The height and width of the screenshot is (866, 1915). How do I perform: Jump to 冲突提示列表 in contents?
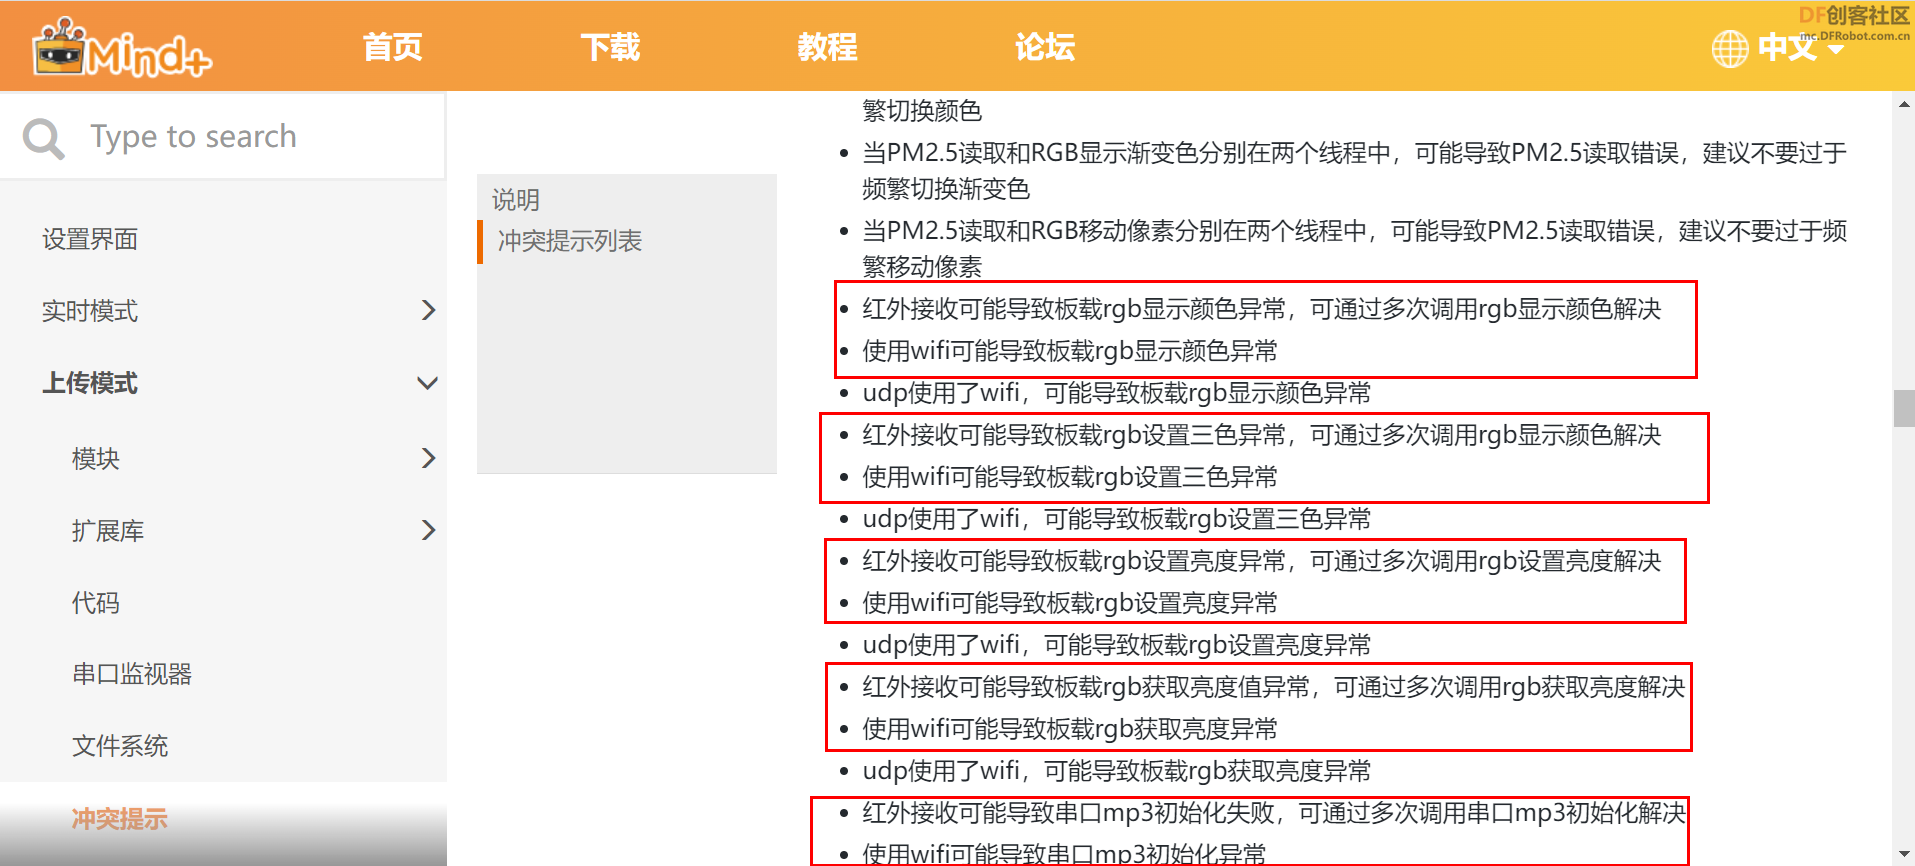tap(570, 241)
